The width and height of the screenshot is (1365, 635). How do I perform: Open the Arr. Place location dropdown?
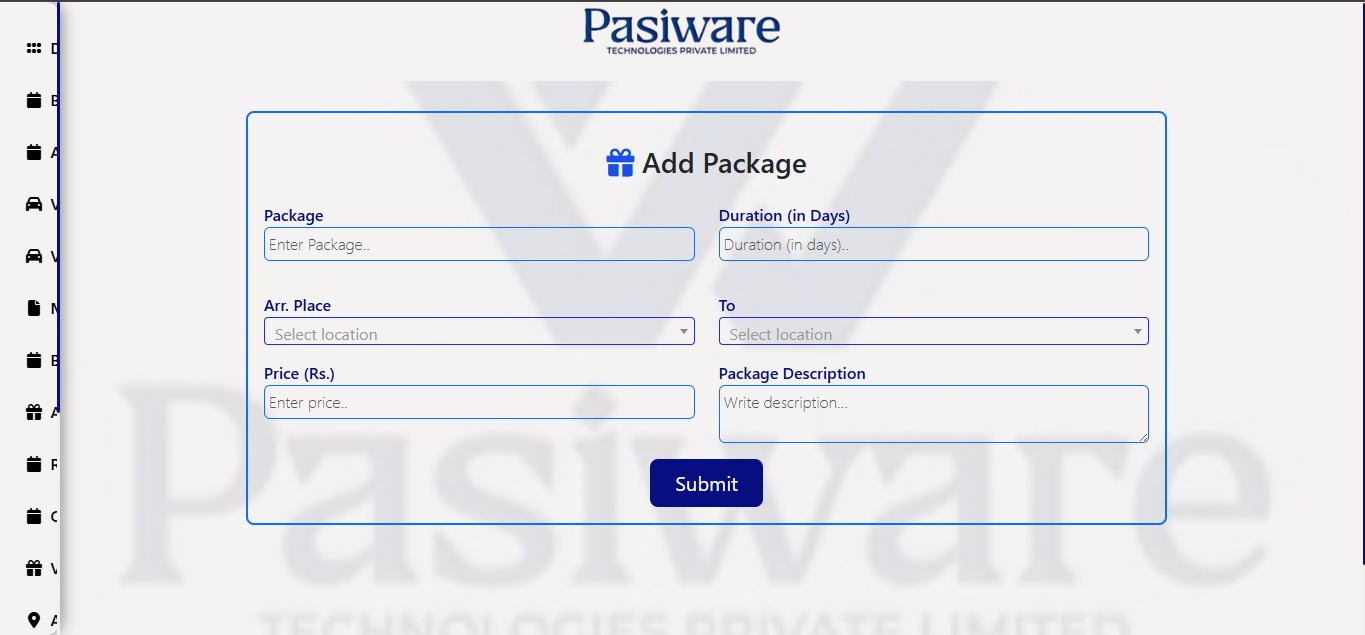pos(479,332)
